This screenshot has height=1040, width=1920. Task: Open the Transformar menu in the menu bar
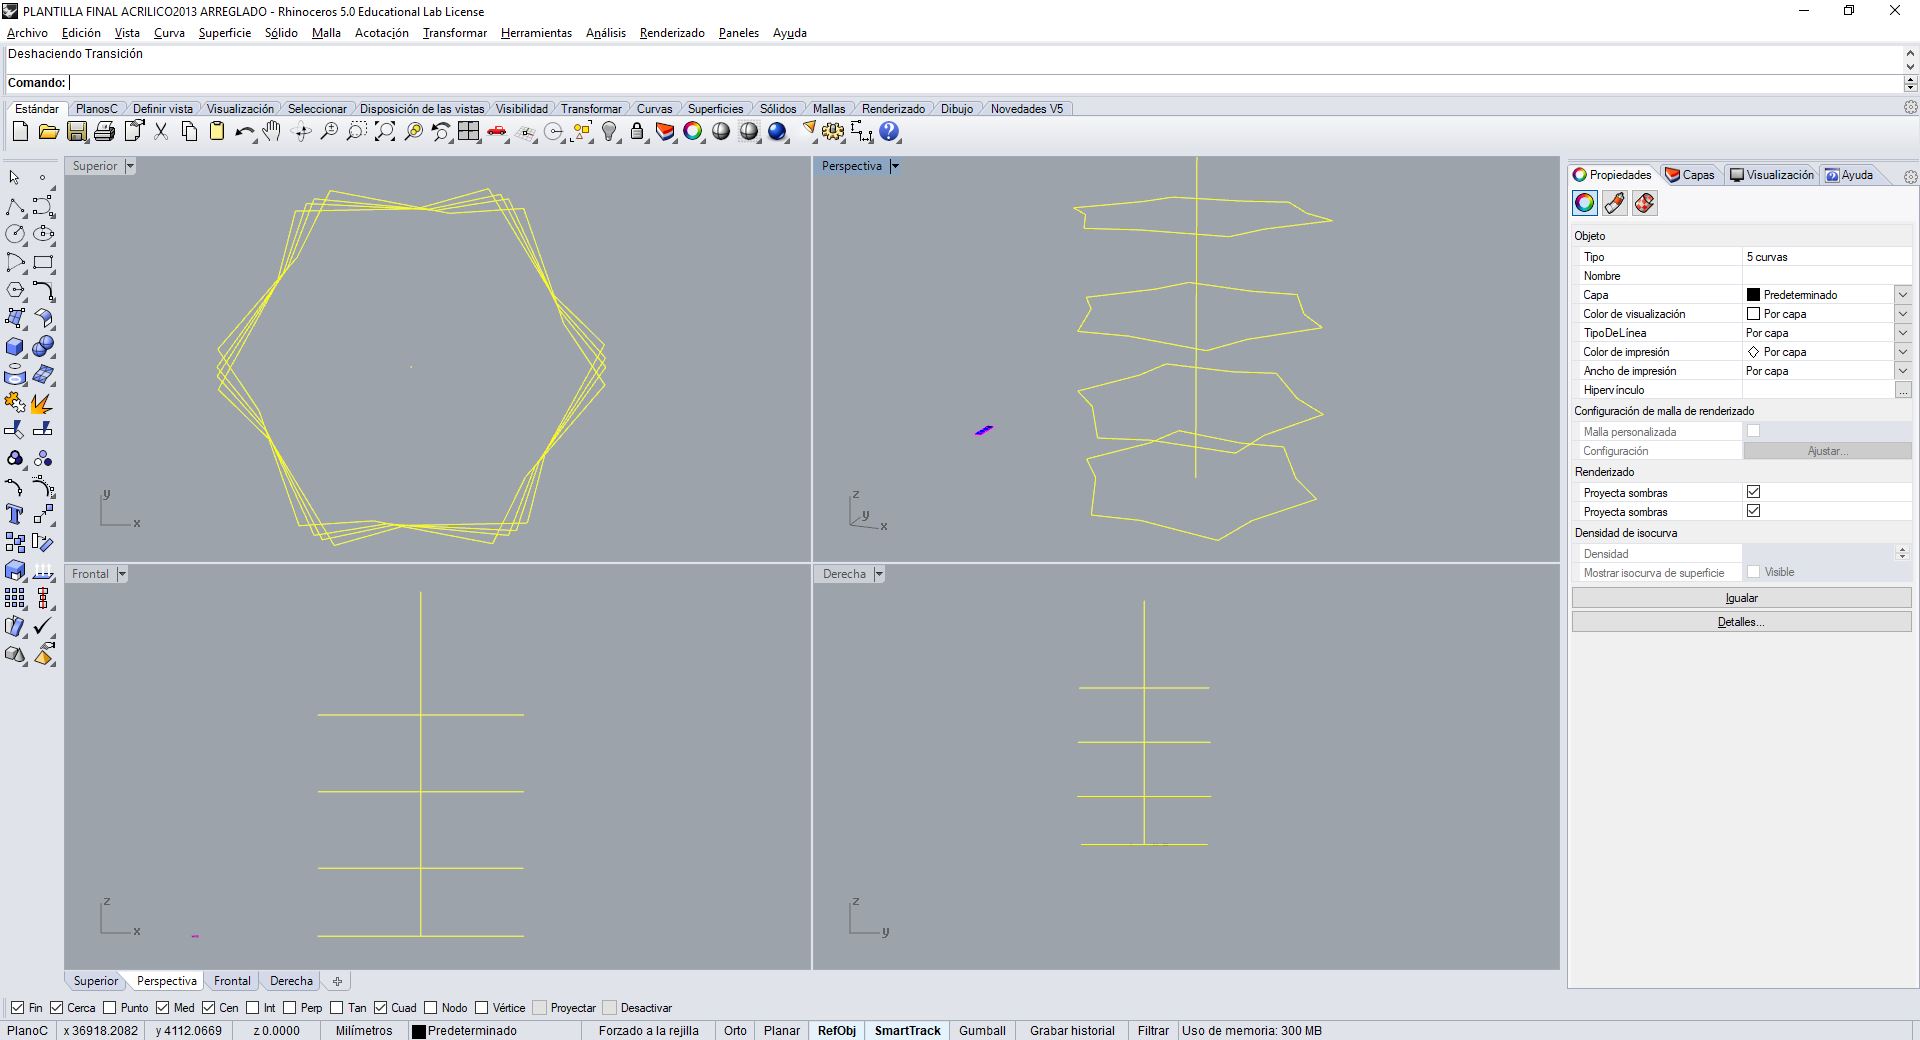[455, 33]
